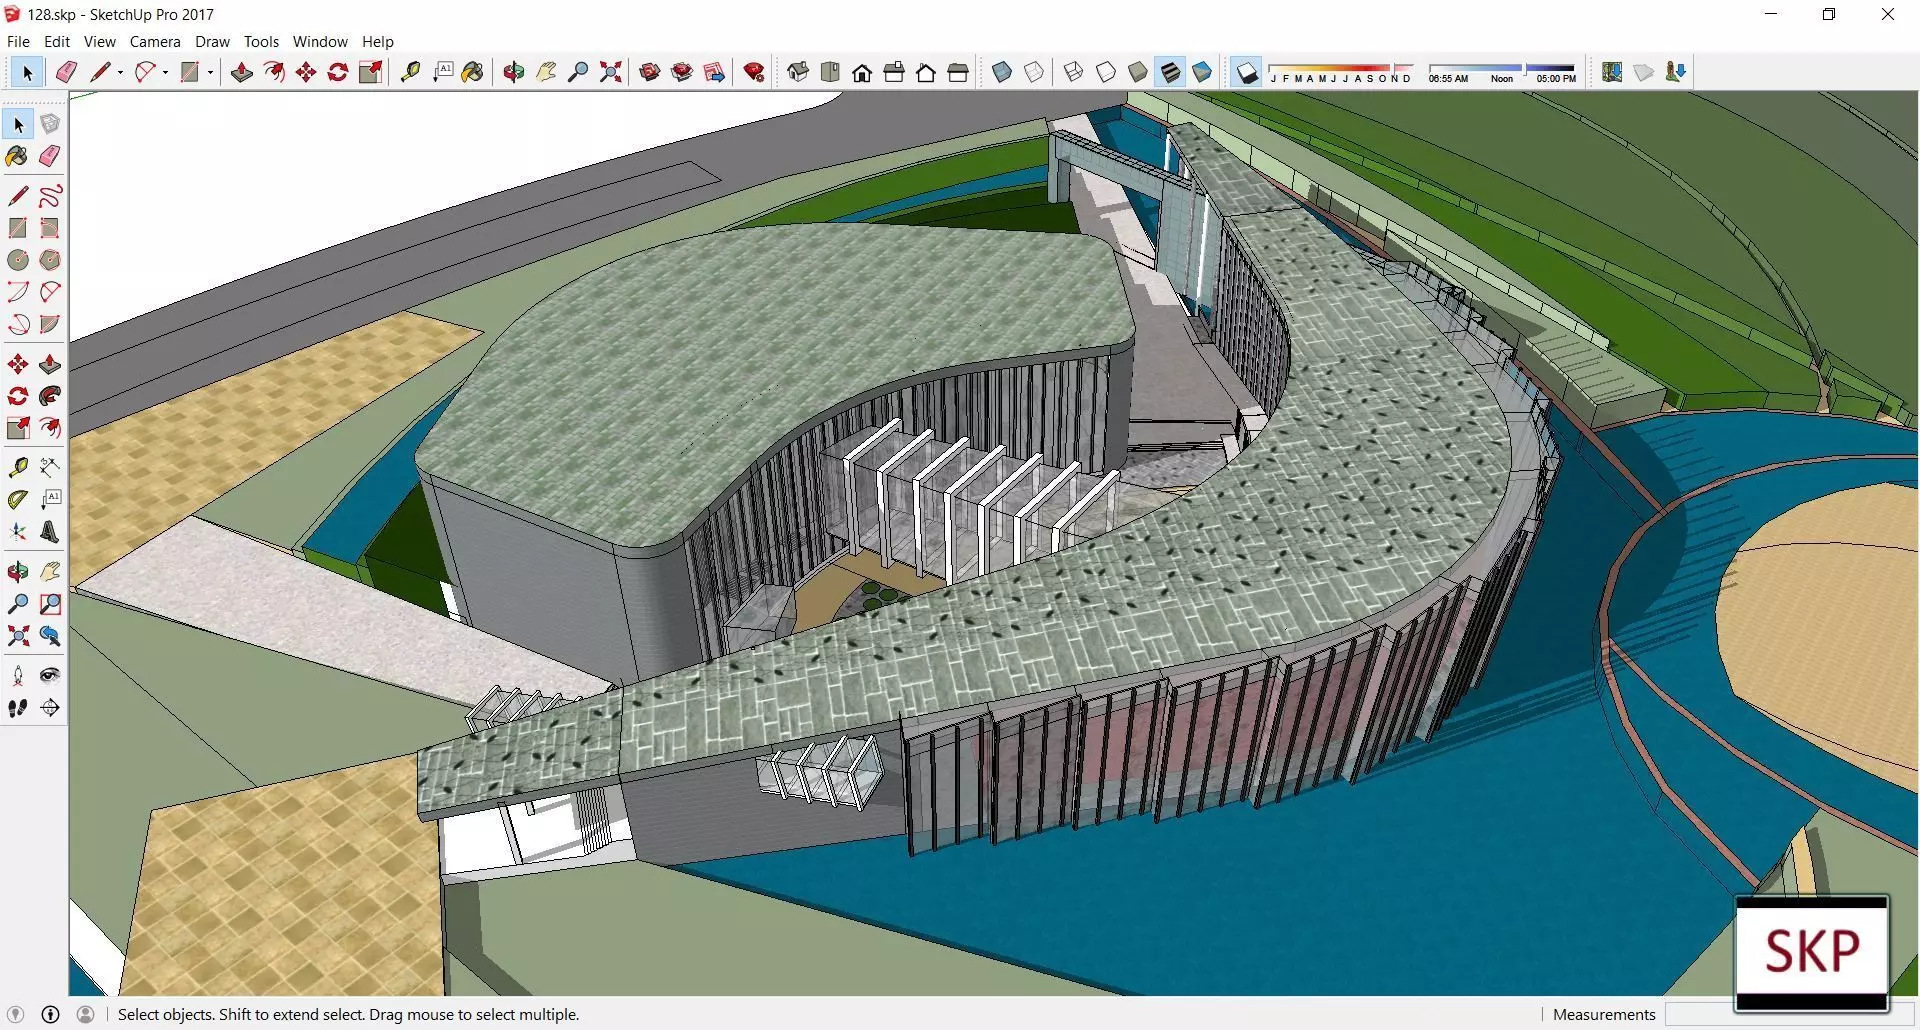
Task: Open the Window menu
Action: click(x=320, y=41)
